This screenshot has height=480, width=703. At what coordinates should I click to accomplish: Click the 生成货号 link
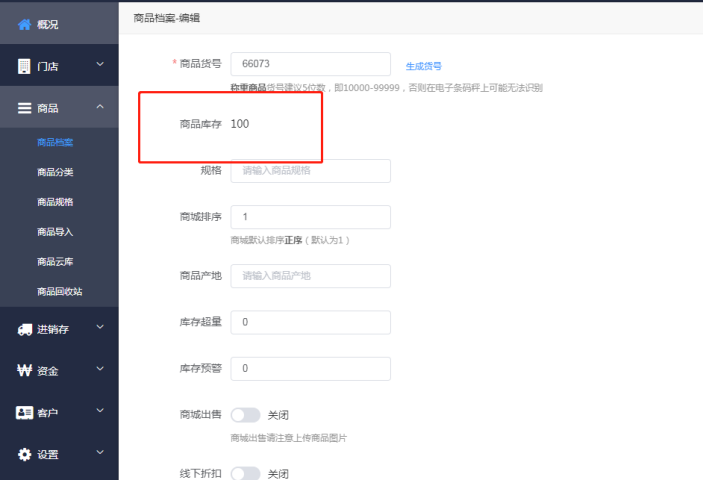[424, 66]
